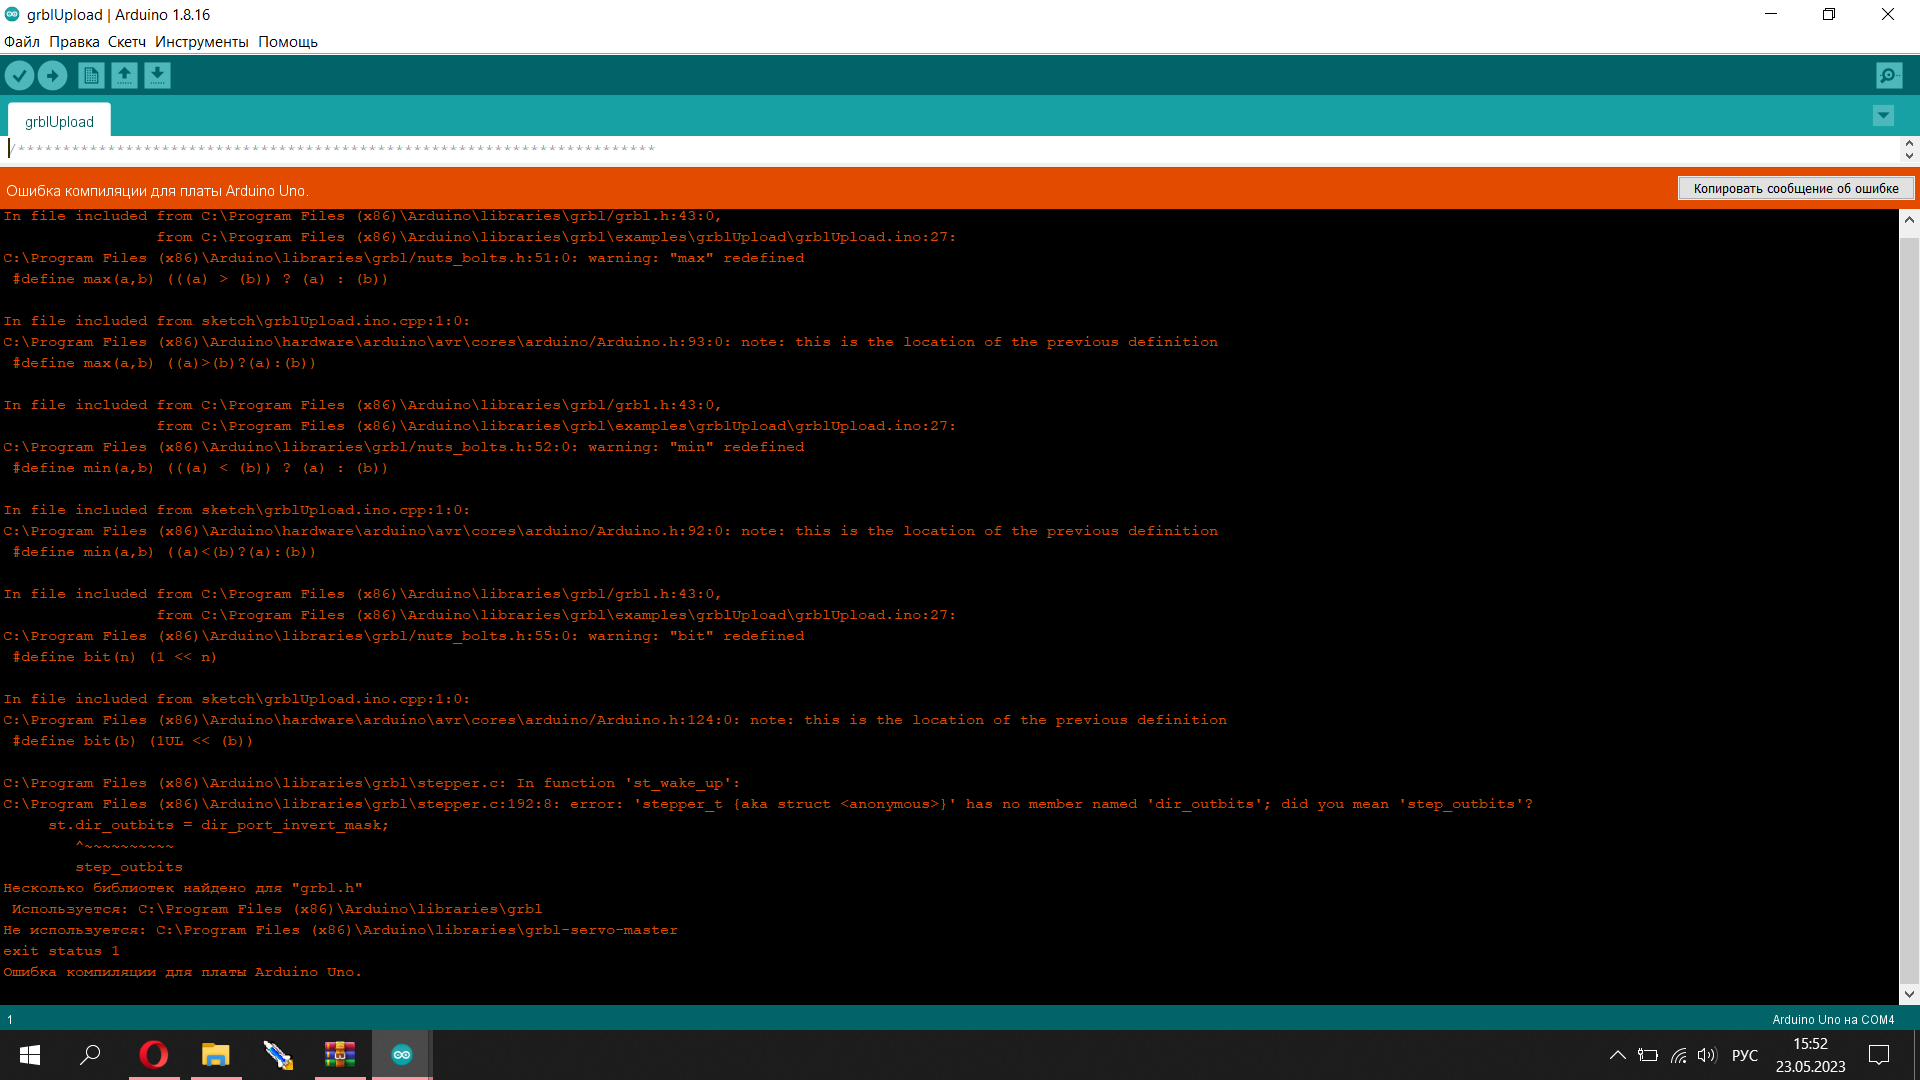Open File Explorer from taskbar
Image resolution: width=1920 pixels, height=1080 pixels.
click(x=216, y=1055)
